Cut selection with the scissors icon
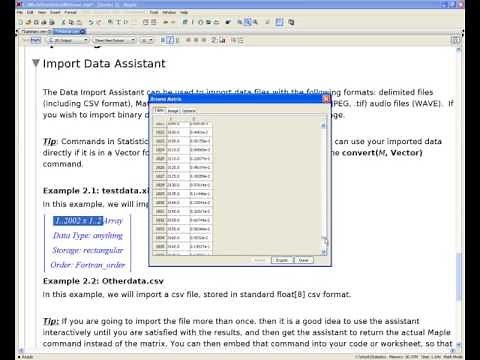 coord(64,22)
